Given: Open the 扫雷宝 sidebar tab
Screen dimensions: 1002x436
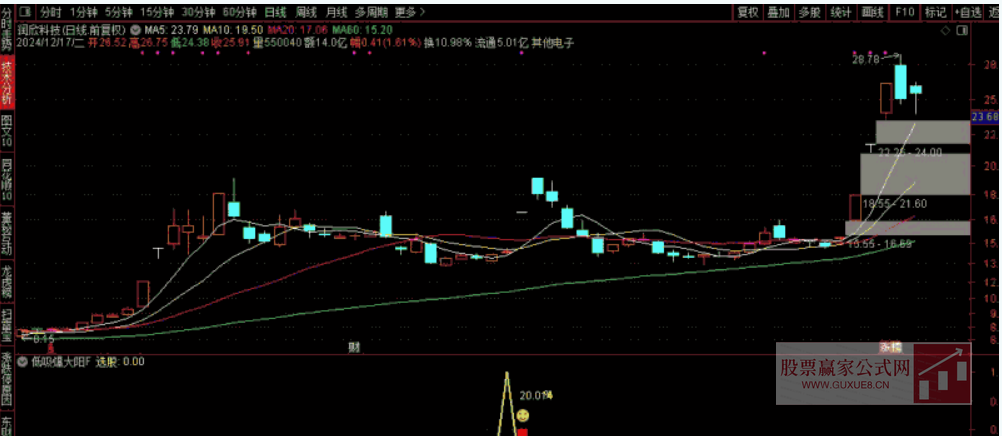Looking at the screenshot, I should (6, 326).
